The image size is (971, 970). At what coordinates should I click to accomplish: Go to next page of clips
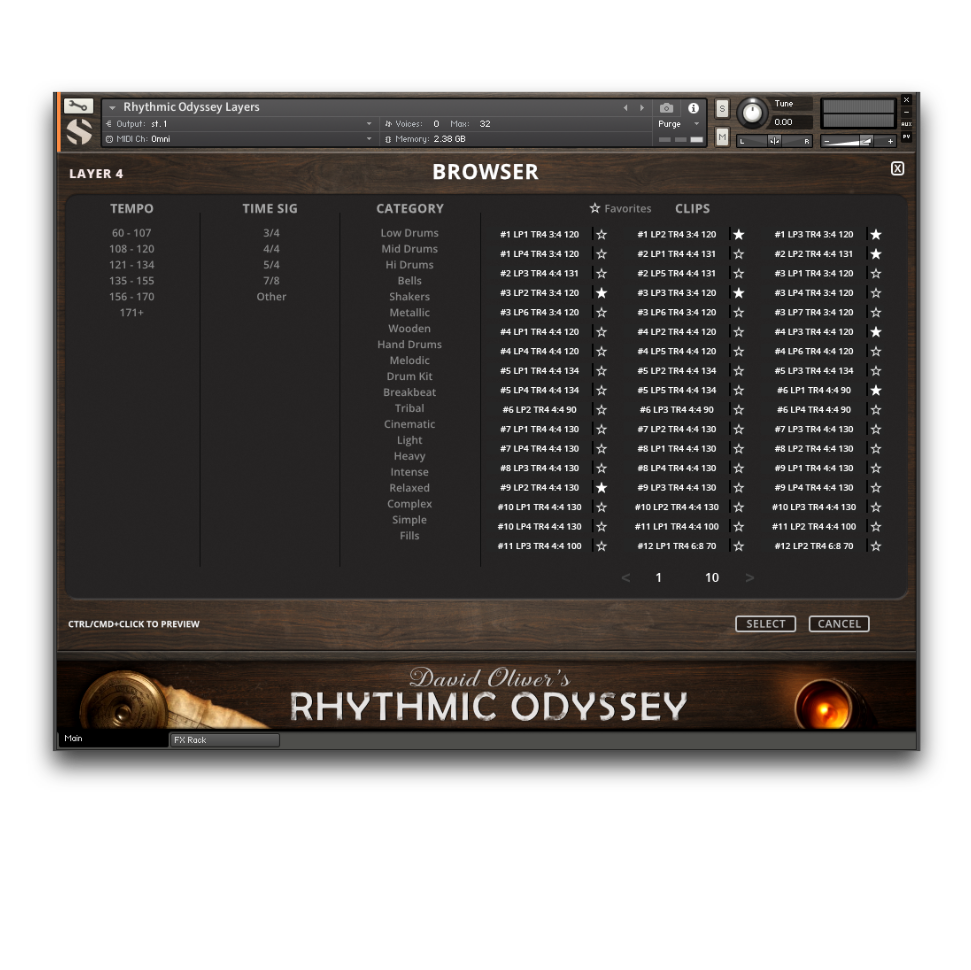(750, 578)
